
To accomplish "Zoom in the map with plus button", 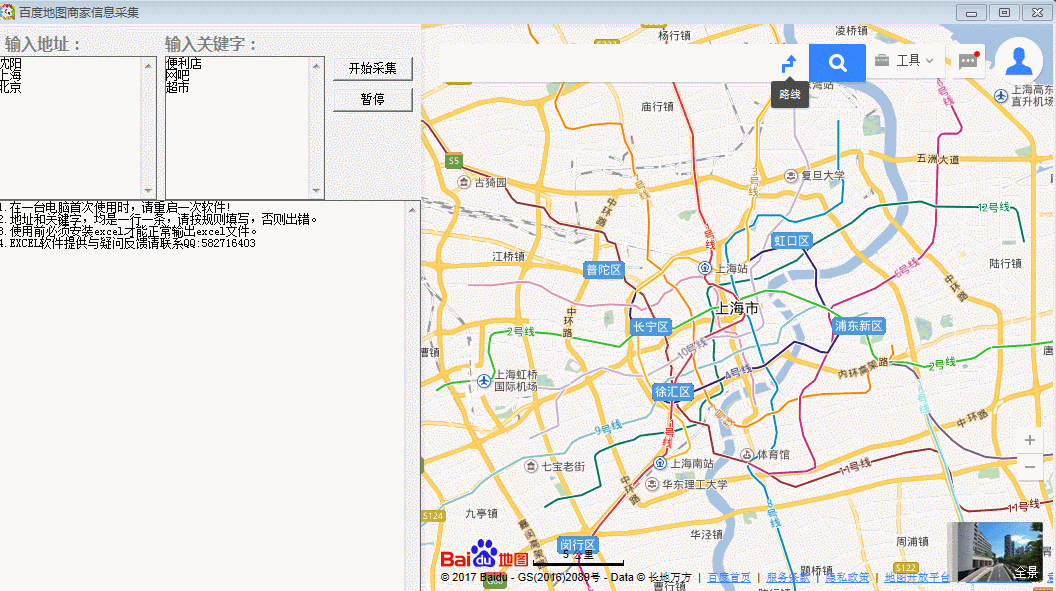I will point(1030,440).
